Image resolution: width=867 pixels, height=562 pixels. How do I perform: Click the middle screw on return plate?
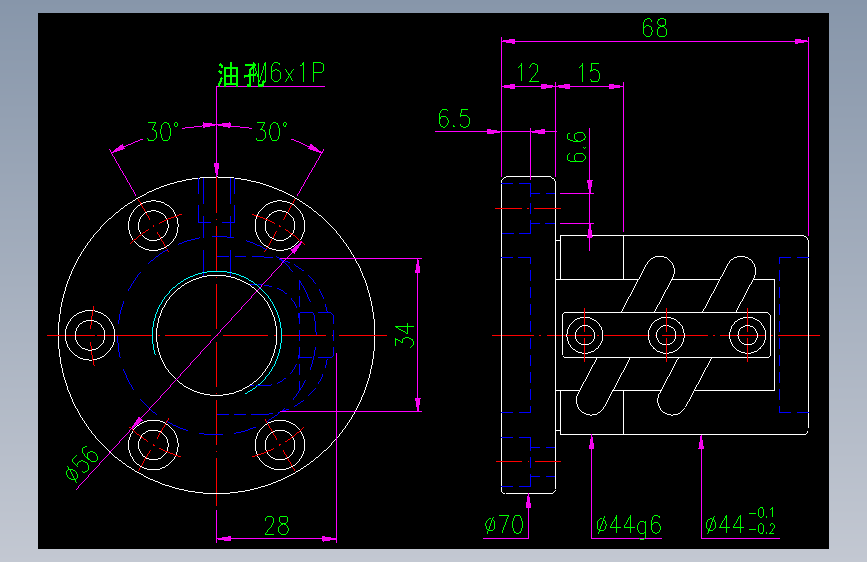666,335
